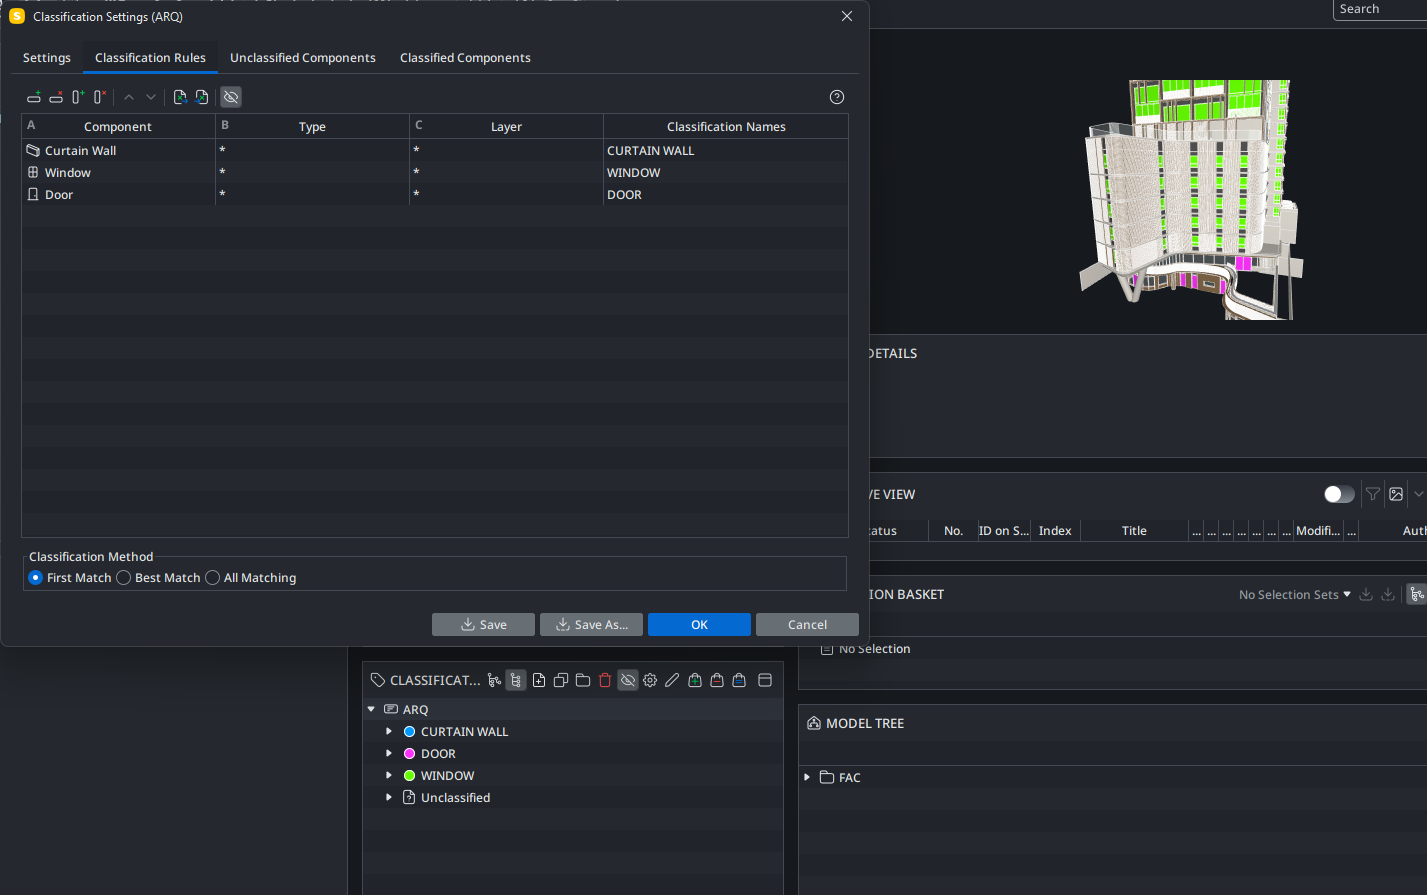The height and width of the screenshot is (895, 1427).
Task: Open the chevron dropdown beside image icon
Action: (1418, 494)
